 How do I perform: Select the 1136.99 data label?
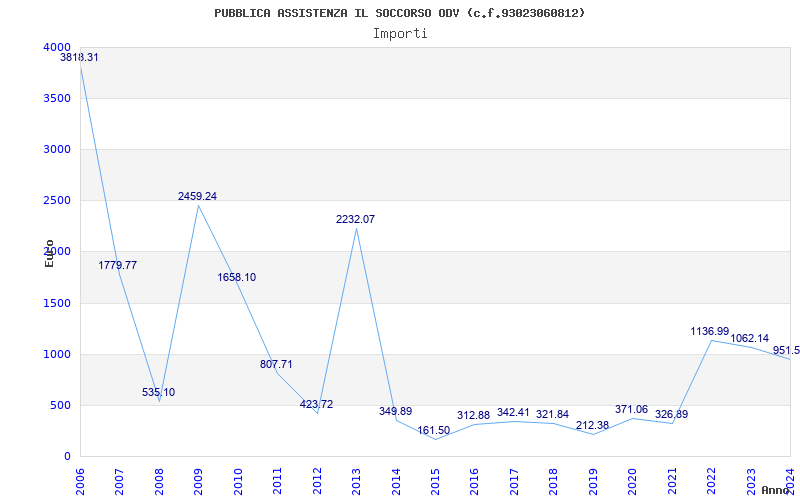pyautogui.click(x=710, y=332)
